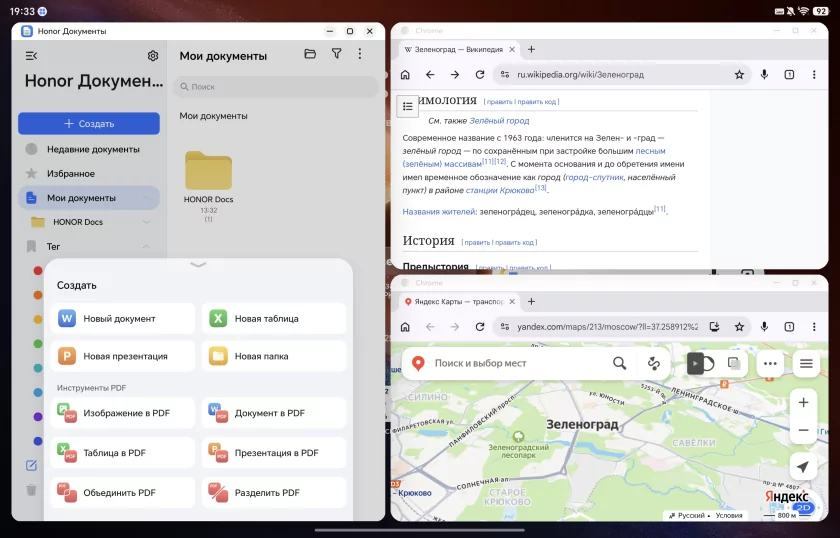
Task: Focus the Поиск field in Honor Documents
Action: pyautogui.click(x=275, y=86)
